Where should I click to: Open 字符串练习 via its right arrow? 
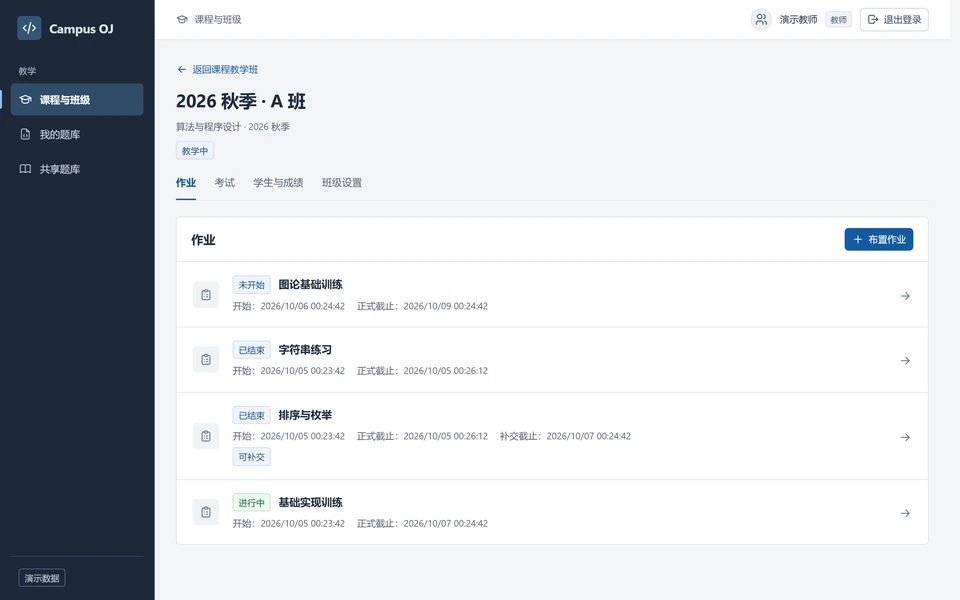[905, 361]
